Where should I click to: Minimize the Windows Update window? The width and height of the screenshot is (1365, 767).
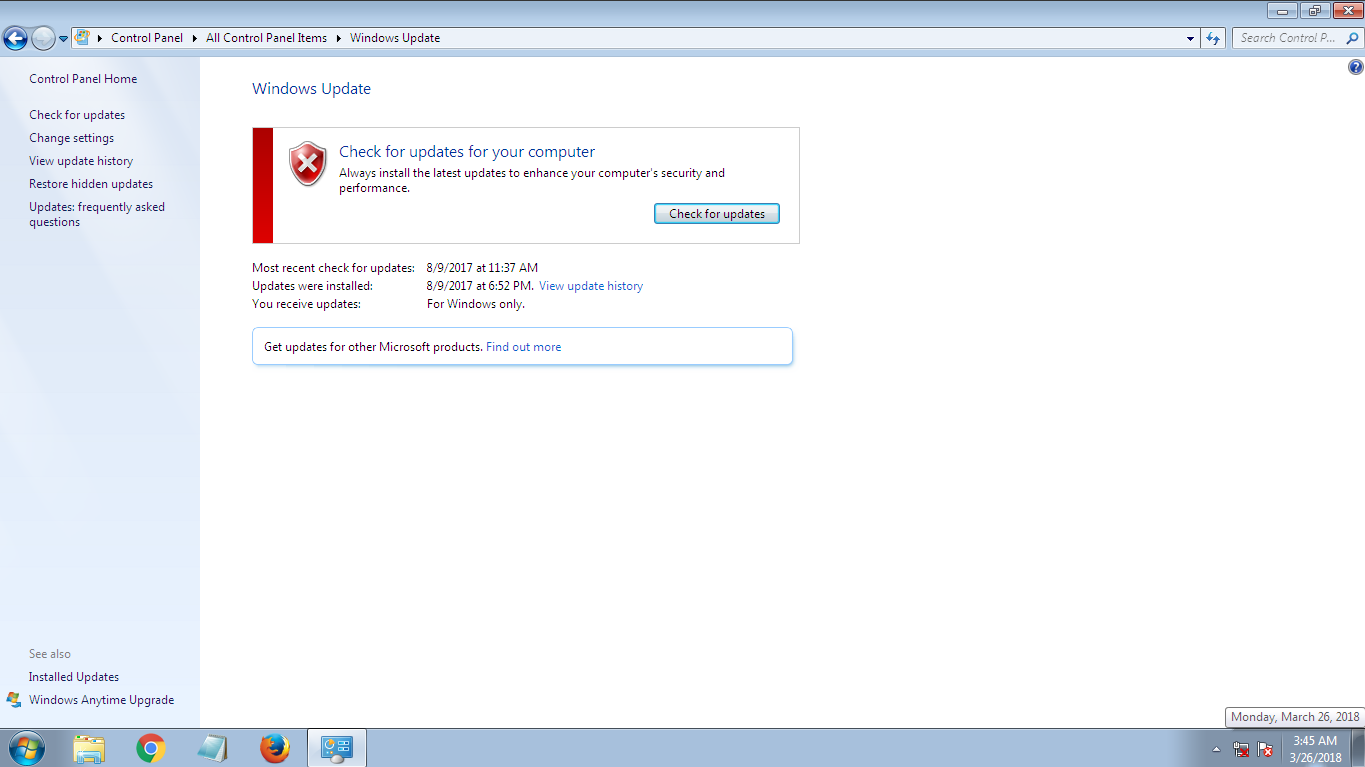[1283, 10]
